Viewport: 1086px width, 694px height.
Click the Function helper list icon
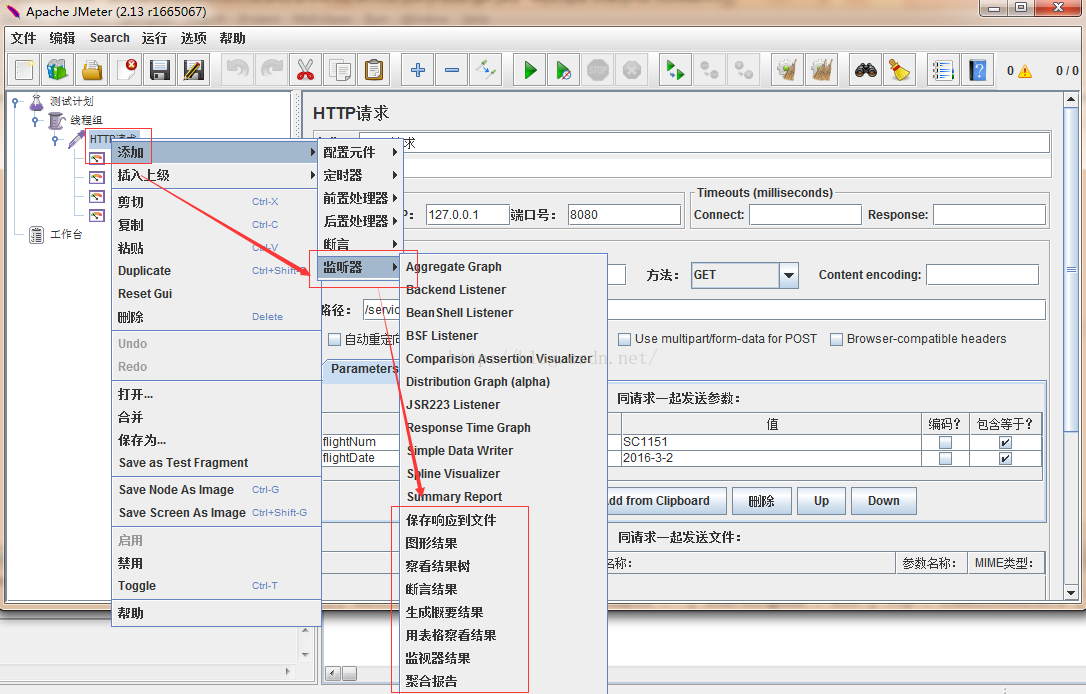click(x=943, y=70)
